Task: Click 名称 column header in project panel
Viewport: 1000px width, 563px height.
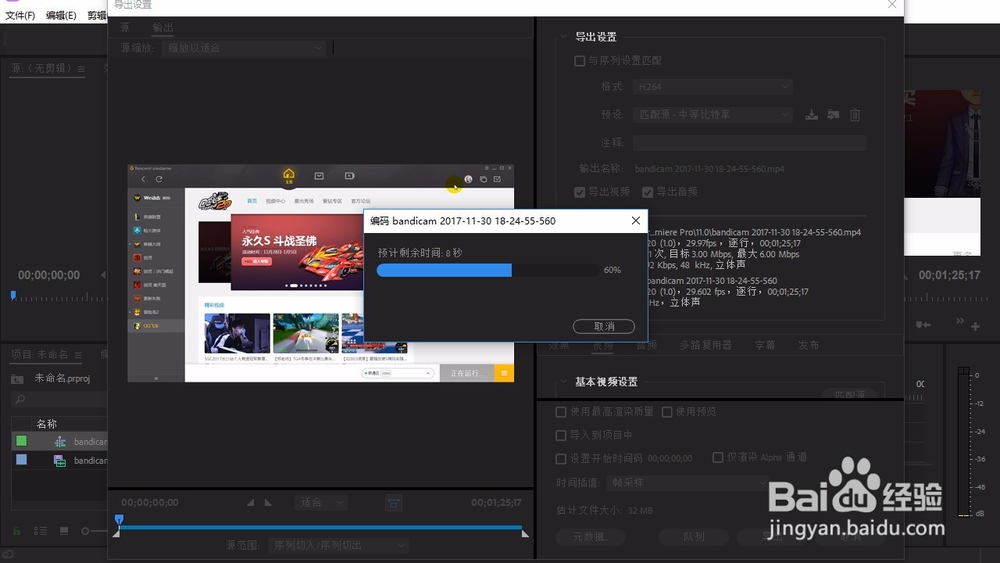Action: point(47,423)
